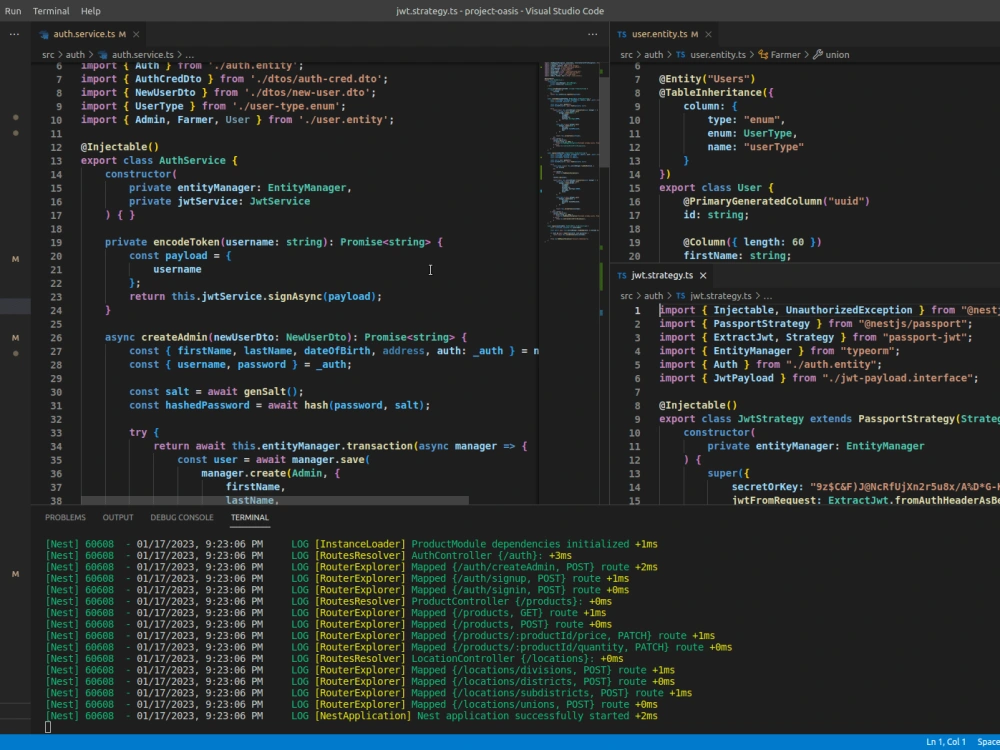The image size is (1000, 750).
Task: Click 'JwtStrategy' class name in jwt.strategy.ts
Action: coord(770,419)
